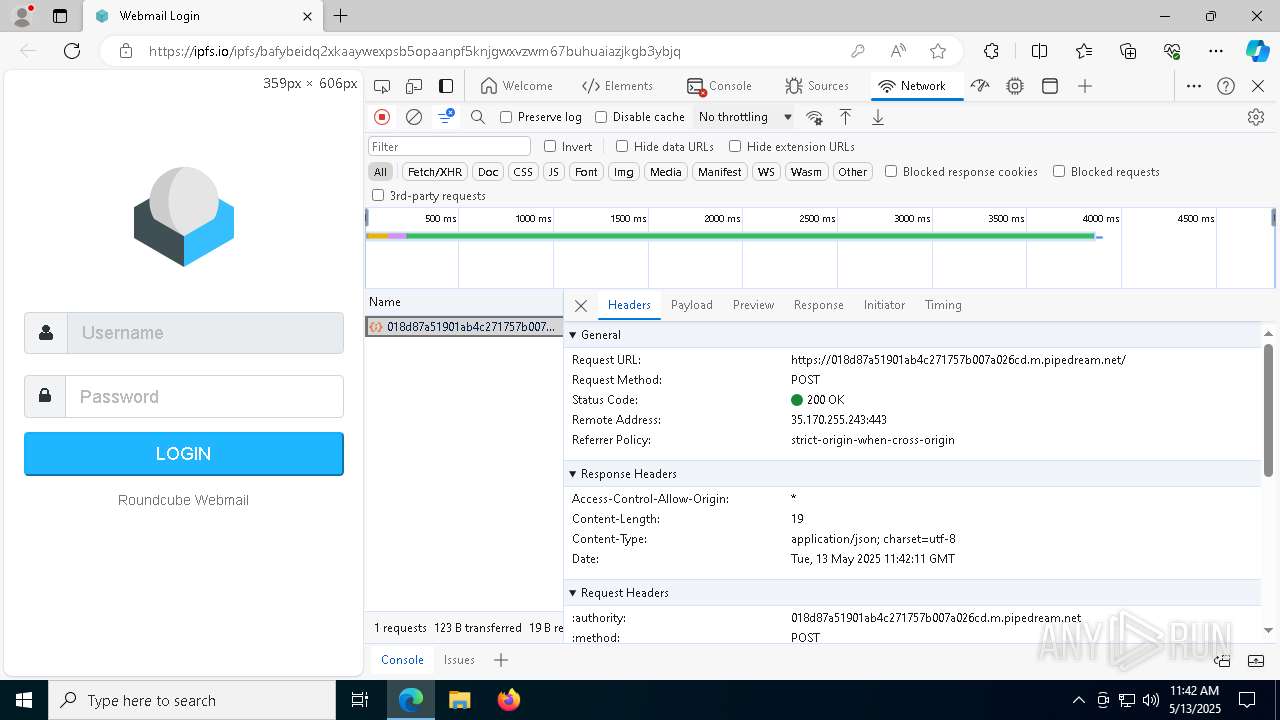Focus the network Filter text box
Screen dimensions: 1280x720
point(450,146)
